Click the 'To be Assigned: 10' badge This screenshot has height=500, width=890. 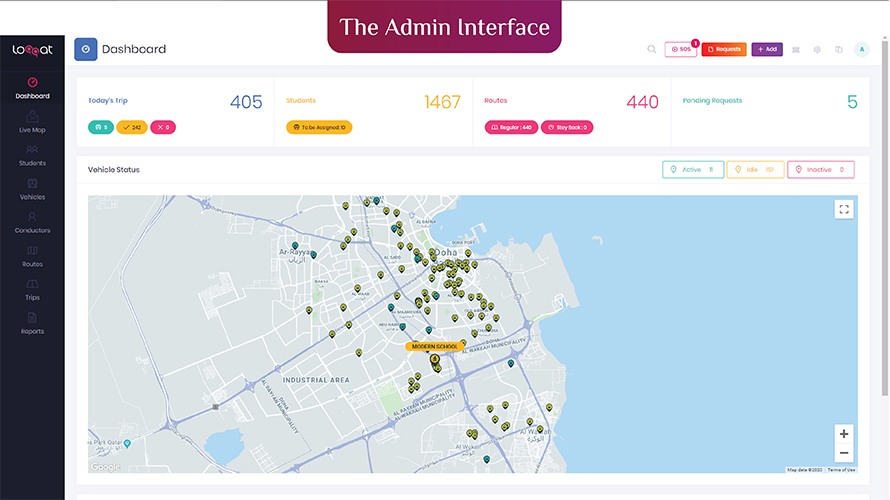(319, 128)
